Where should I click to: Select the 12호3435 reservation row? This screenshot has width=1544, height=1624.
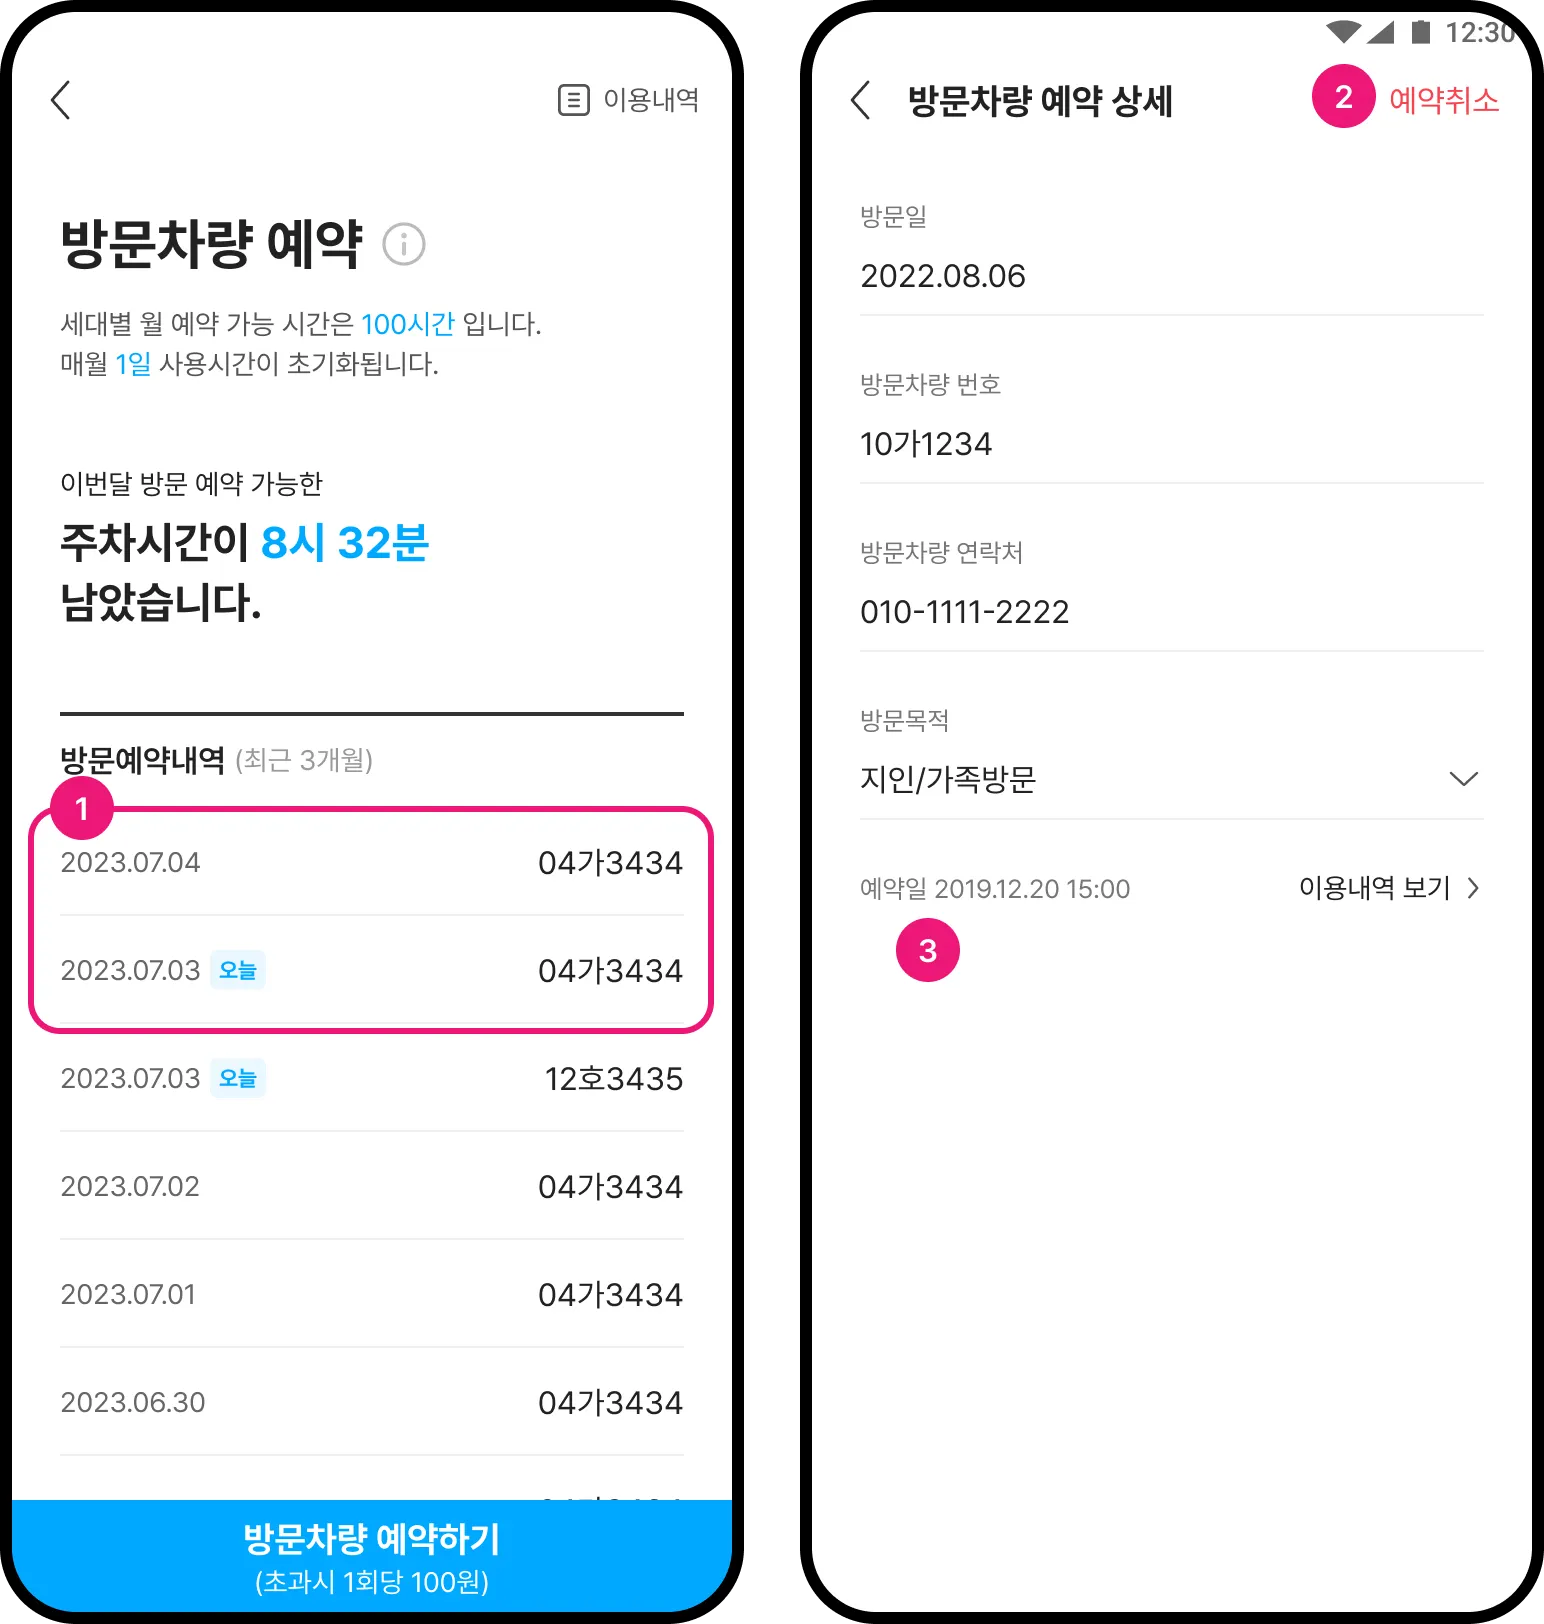[371, 1078]
